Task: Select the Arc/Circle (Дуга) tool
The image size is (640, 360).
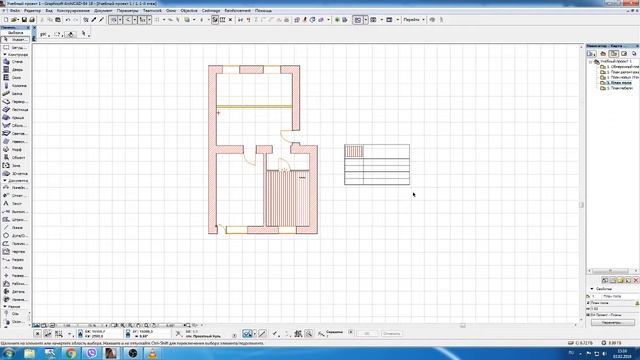Action: tap(15, 236)
